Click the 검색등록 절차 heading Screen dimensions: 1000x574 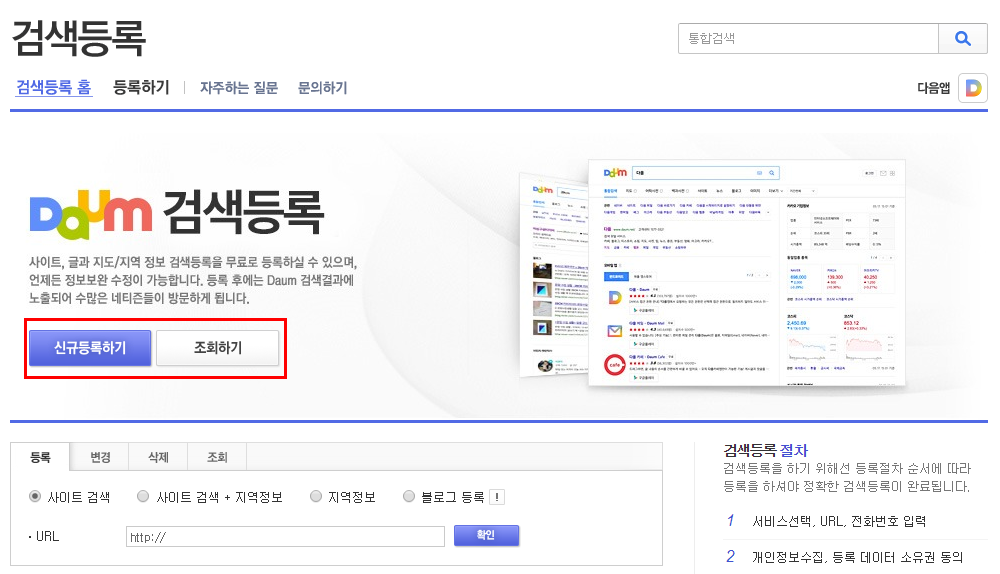(765, 450)
